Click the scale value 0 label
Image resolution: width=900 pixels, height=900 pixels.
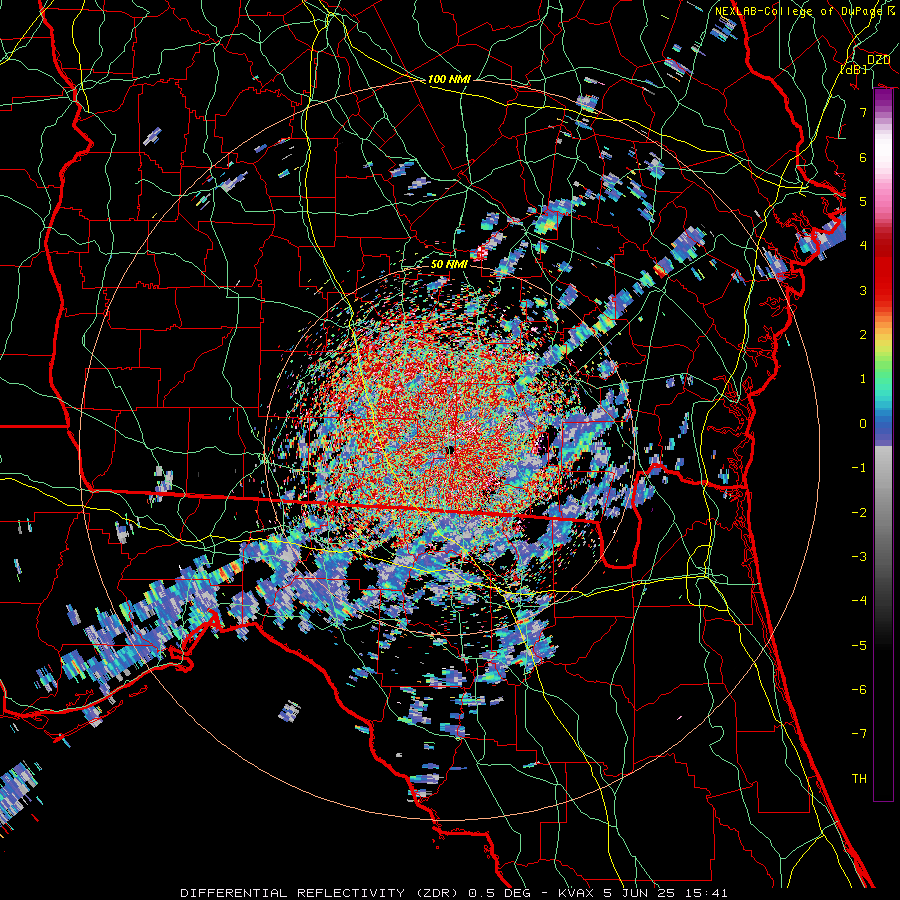tap(863, 424)
